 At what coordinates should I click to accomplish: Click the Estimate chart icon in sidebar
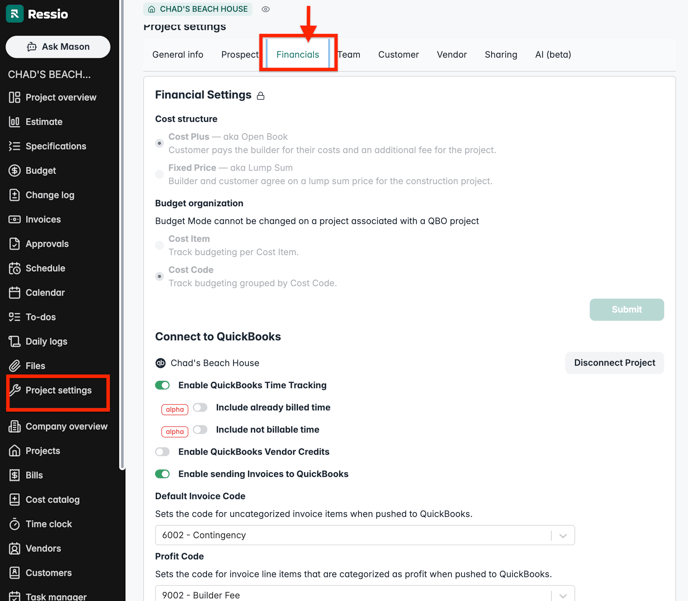click(14, 122)
